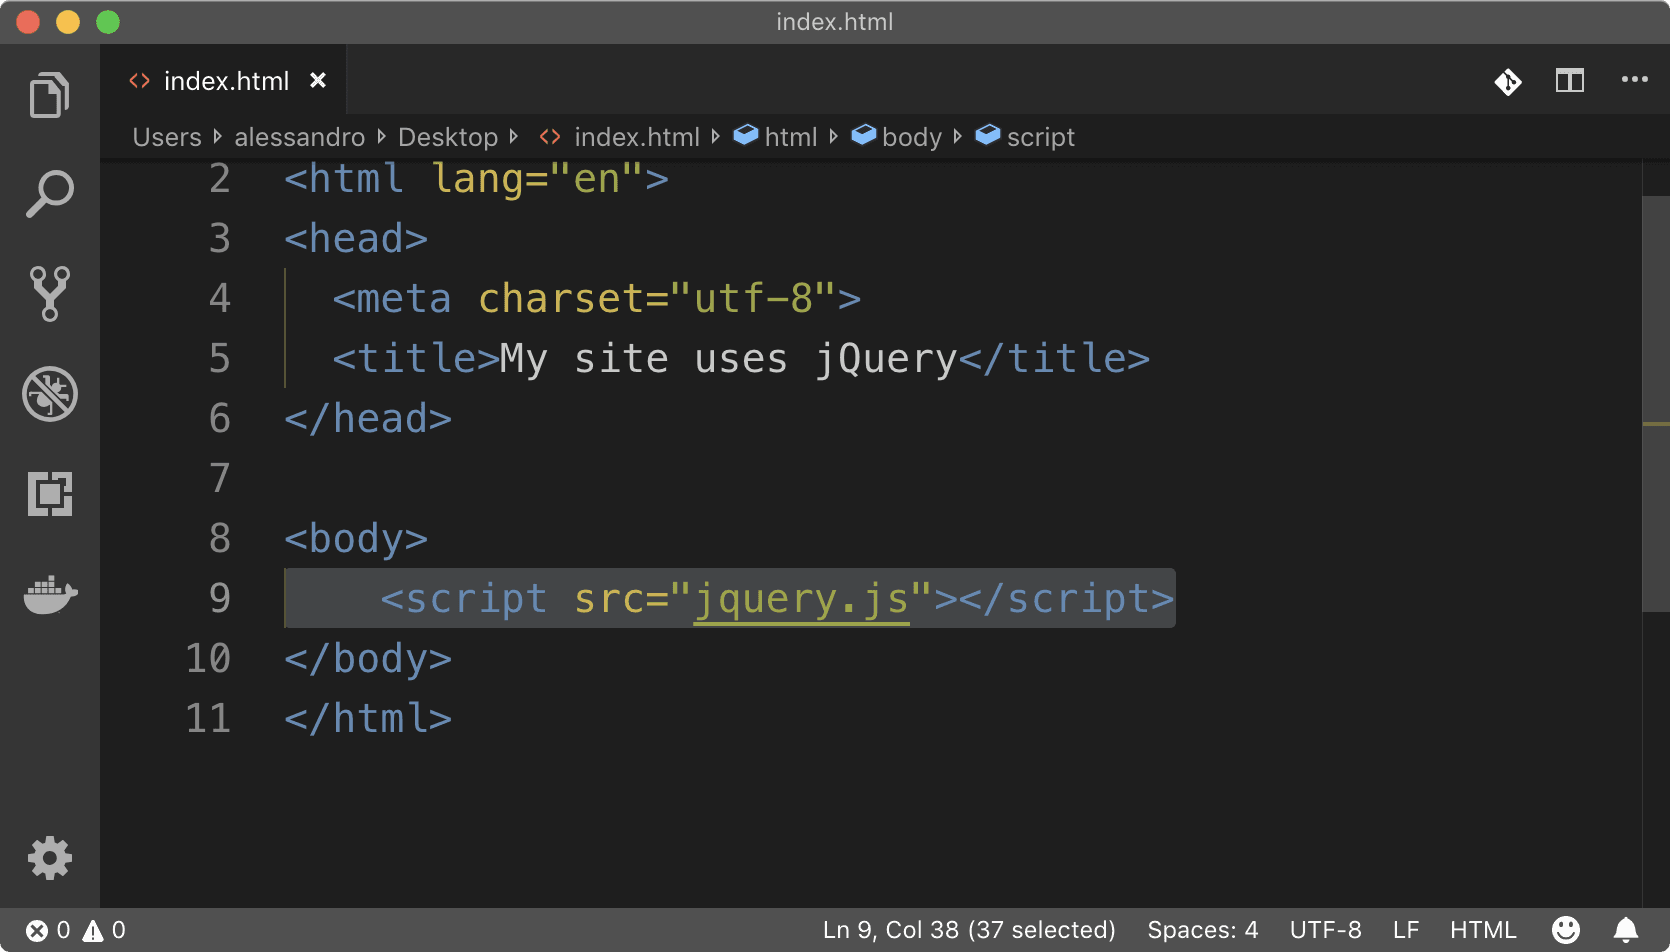Go to line via Ln 9, Col 38
The image size is (1670, 952).
coord(969,930)
